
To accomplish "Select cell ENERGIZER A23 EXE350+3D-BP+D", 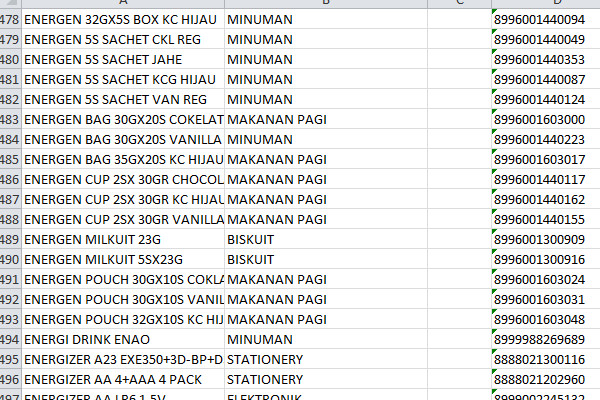I will pos(123,359).
